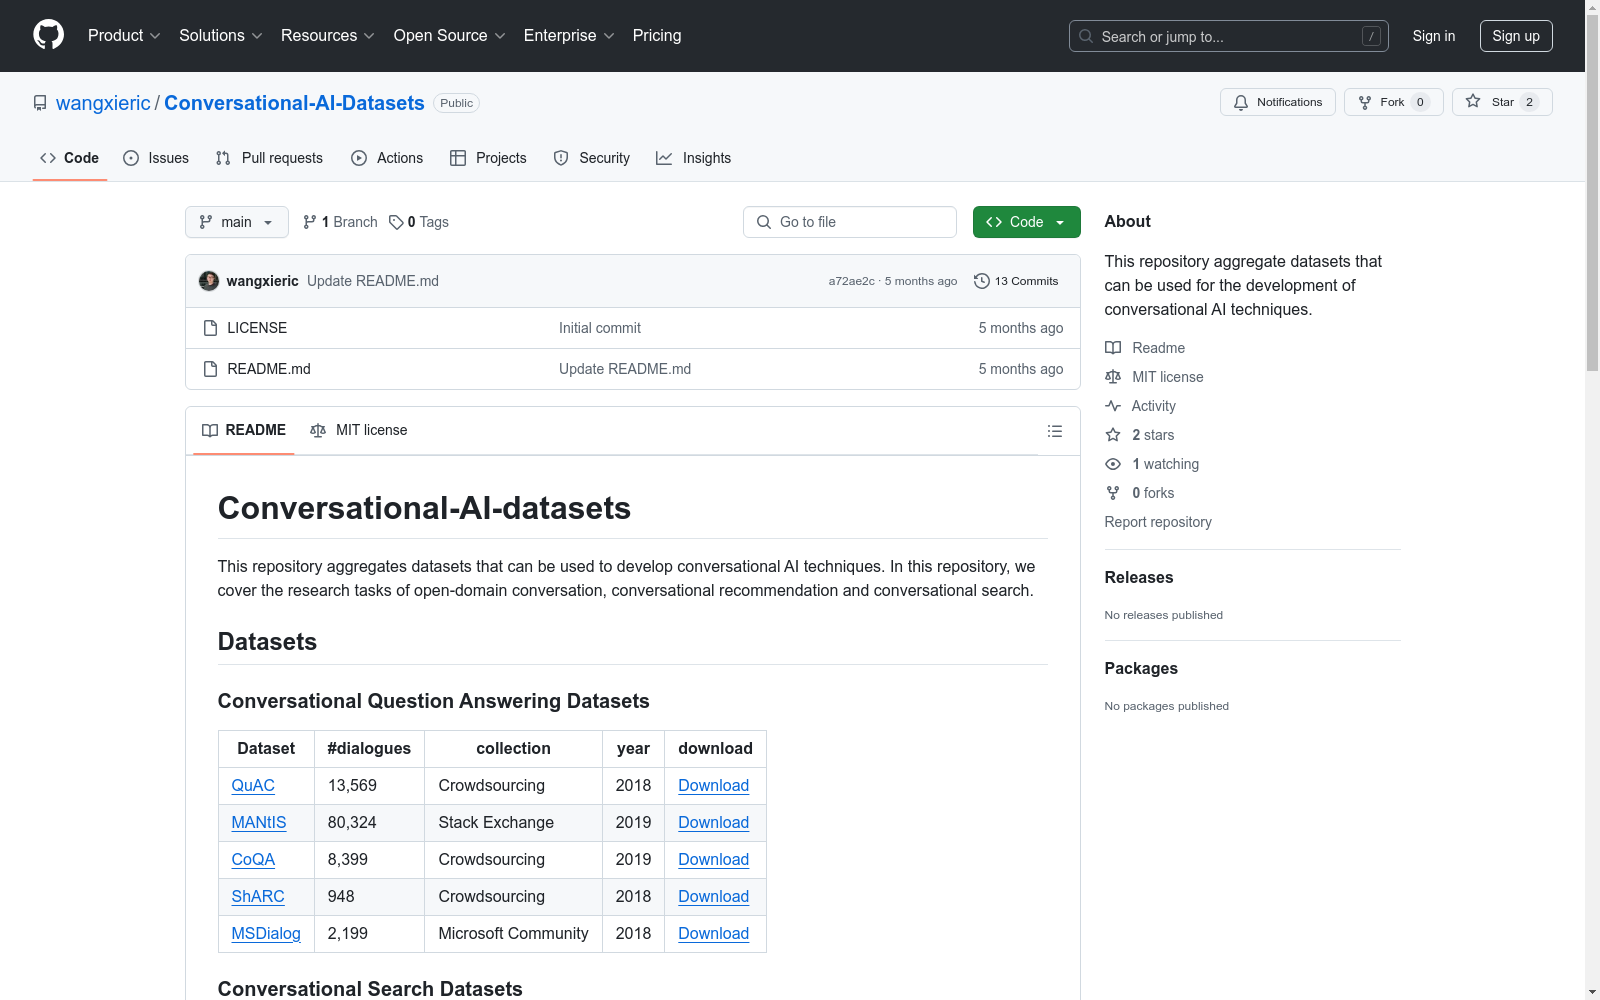Open the LICENSE file
Image resolution: width=1600 pixels, height=1000 pixels.
[x=257, y=328]
